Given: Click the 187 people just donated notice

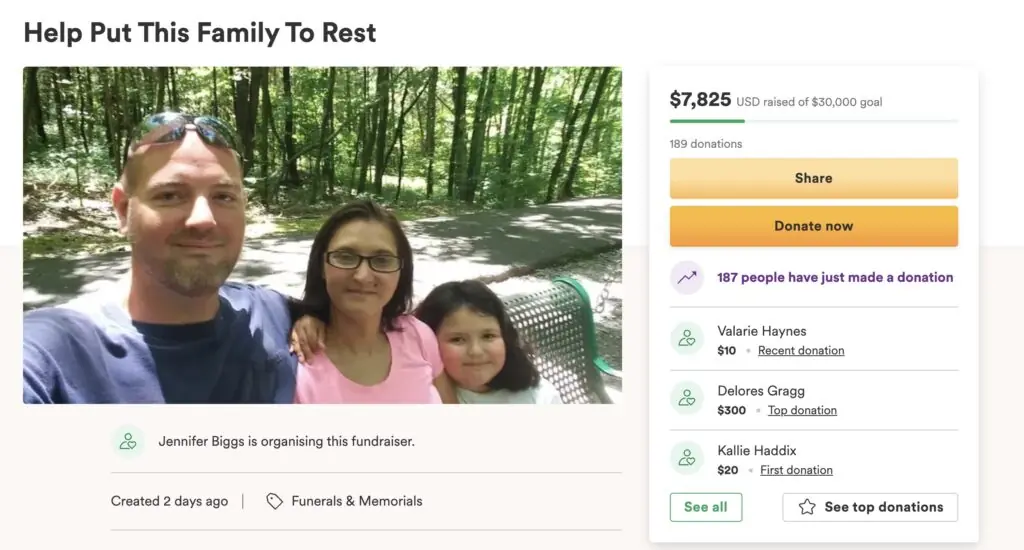Looking at the screenshot, I should click(x=835, y=278).
